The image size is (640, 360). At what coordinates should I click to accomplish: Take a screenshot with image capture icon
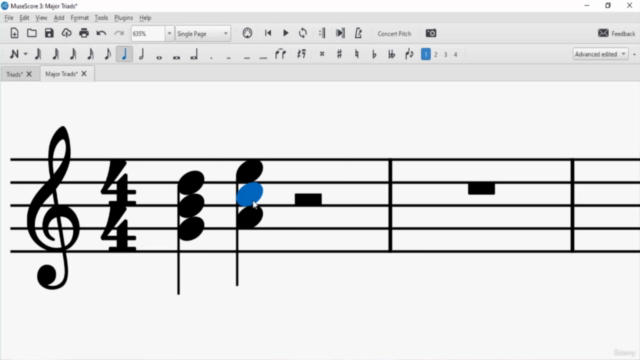point(431,33)
